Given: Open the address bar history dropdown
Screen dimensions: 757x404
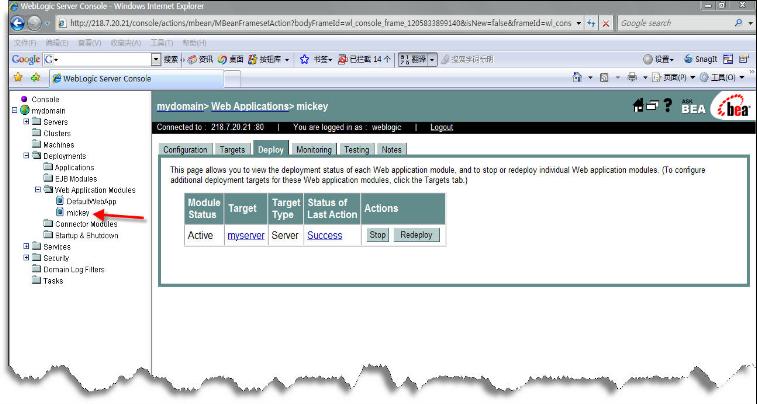Looking at the screenshot, I should point(578,23).
